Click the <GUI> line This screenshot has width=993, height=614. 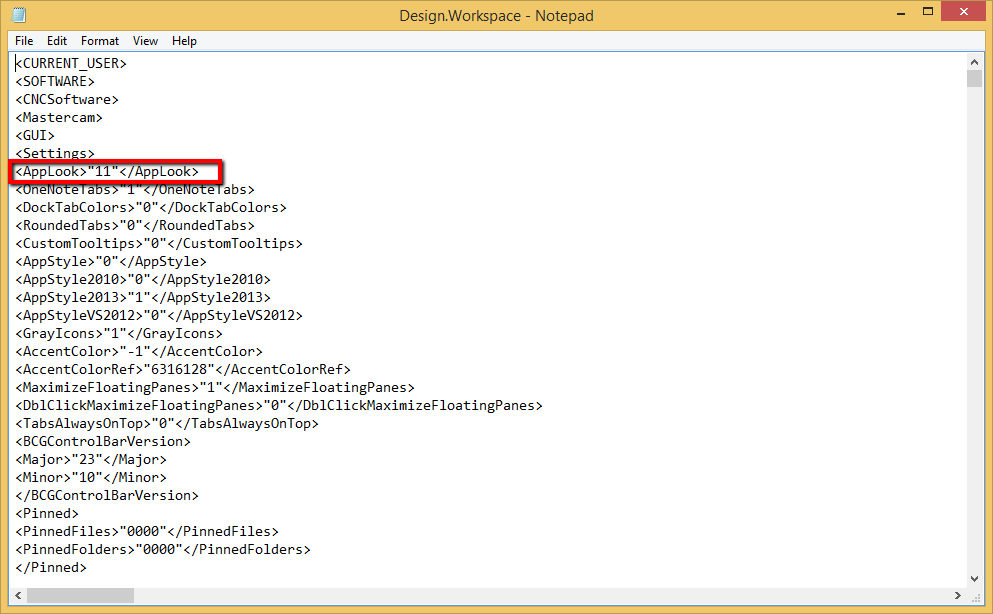35,135
